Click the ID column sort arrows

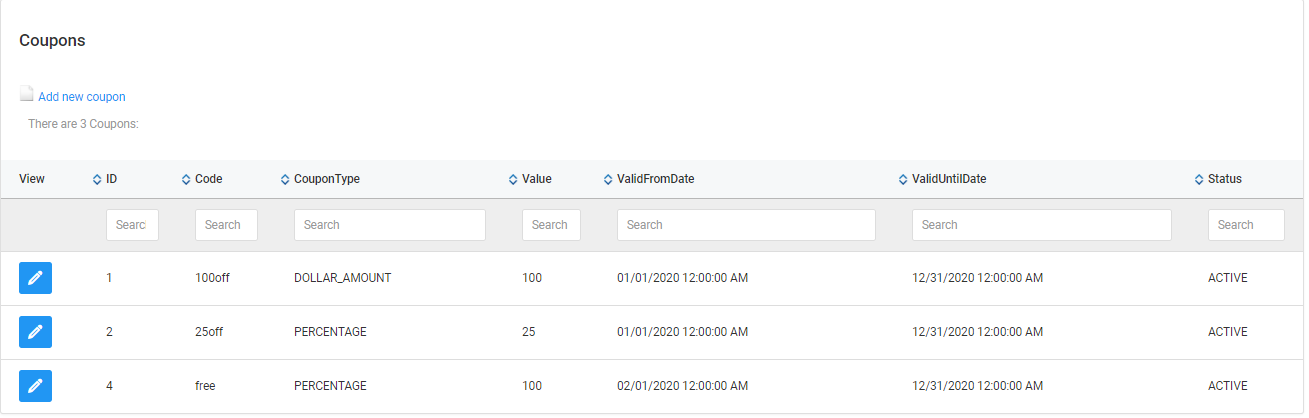pyautogui.click(x=97, y=180)
